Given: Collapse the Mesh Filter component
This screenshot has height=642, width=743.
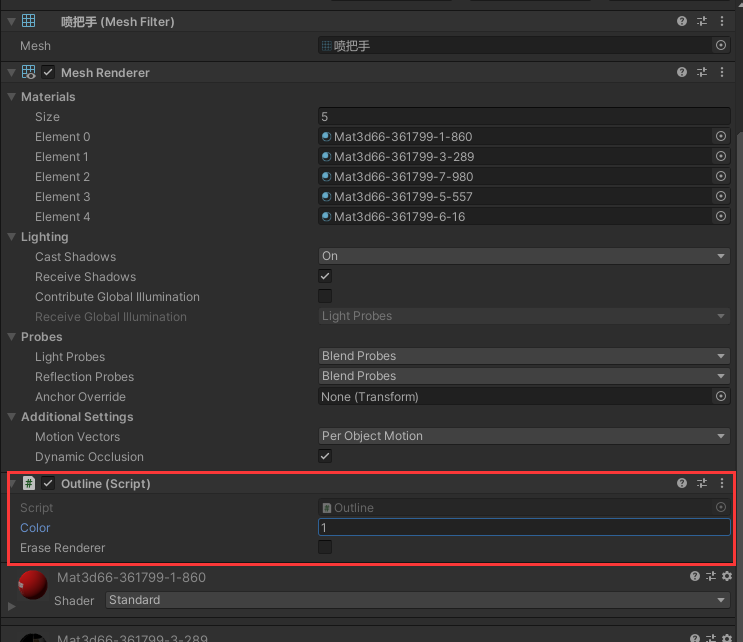Looking at the screenshot, I should tap(12, 21).
